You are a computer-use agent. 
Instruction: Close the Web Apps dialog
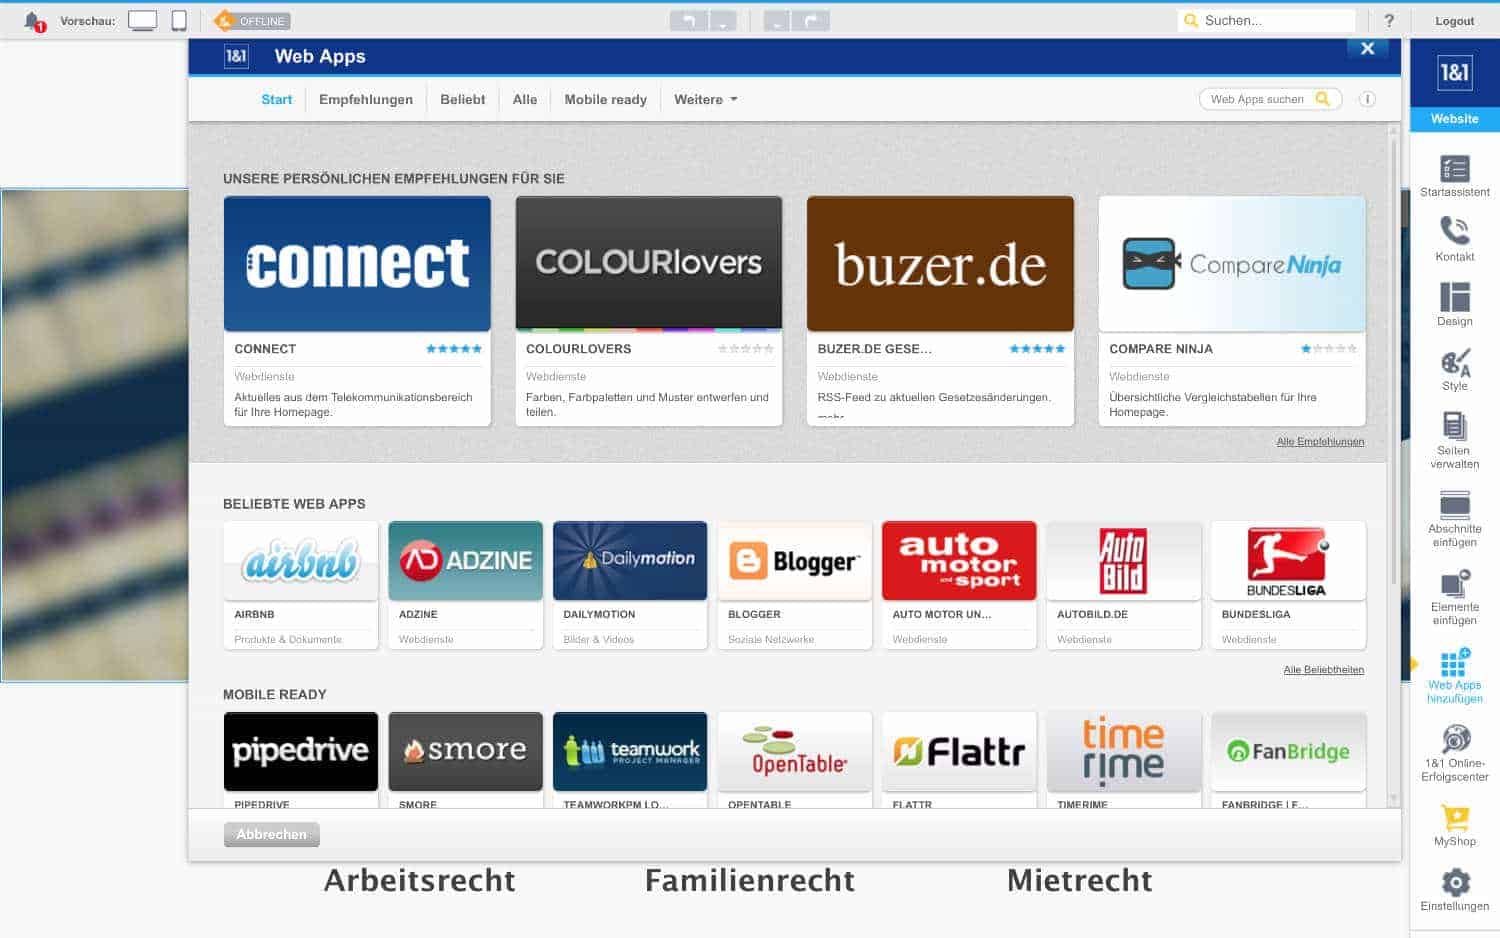pos(1367,48)
